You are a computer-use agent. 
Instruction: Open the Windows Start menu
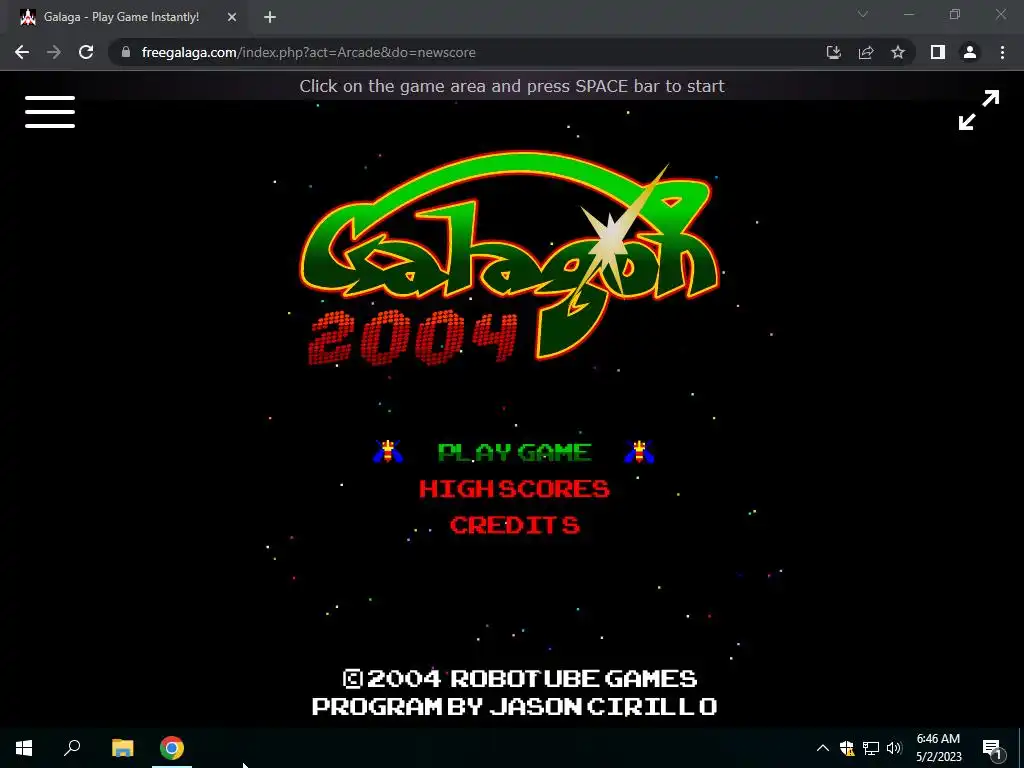(x=24, y=748)
